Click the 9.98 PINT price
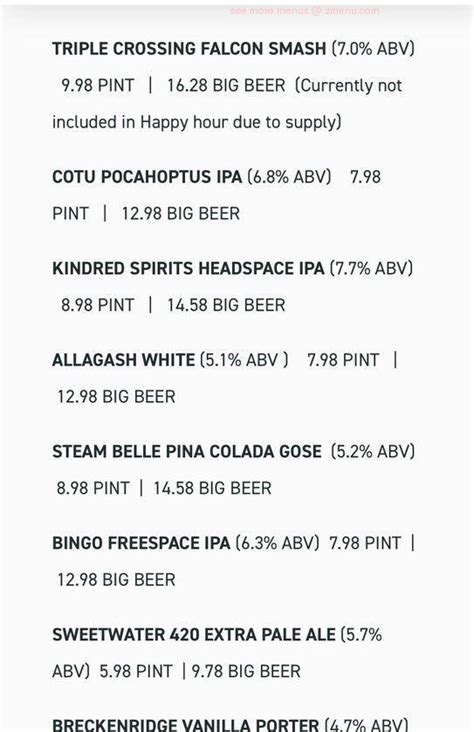The height and width of the screenshot is (732, 474). [x=98, y=85]
